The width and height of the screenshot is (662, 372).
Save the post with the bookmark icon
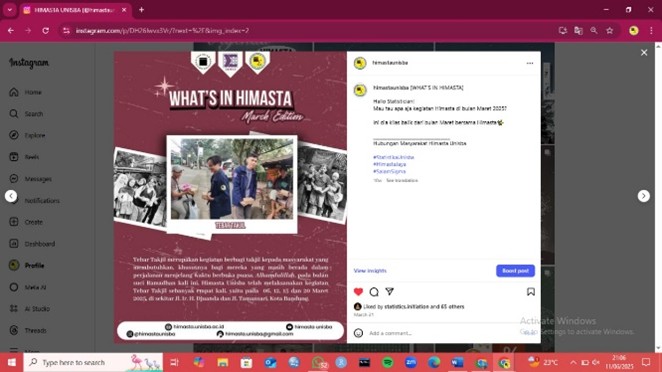(531, 292)
